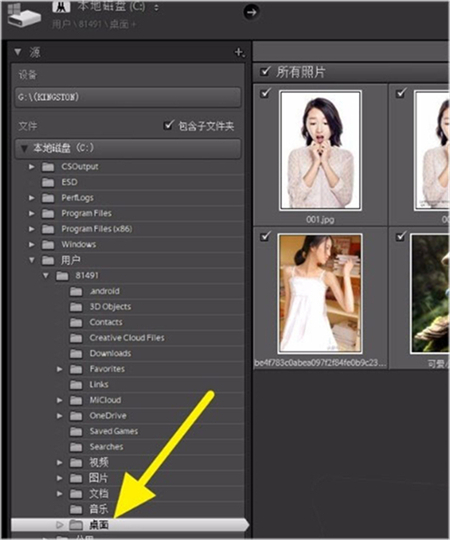Expand the Program Files folder

(x=31, y=214)
